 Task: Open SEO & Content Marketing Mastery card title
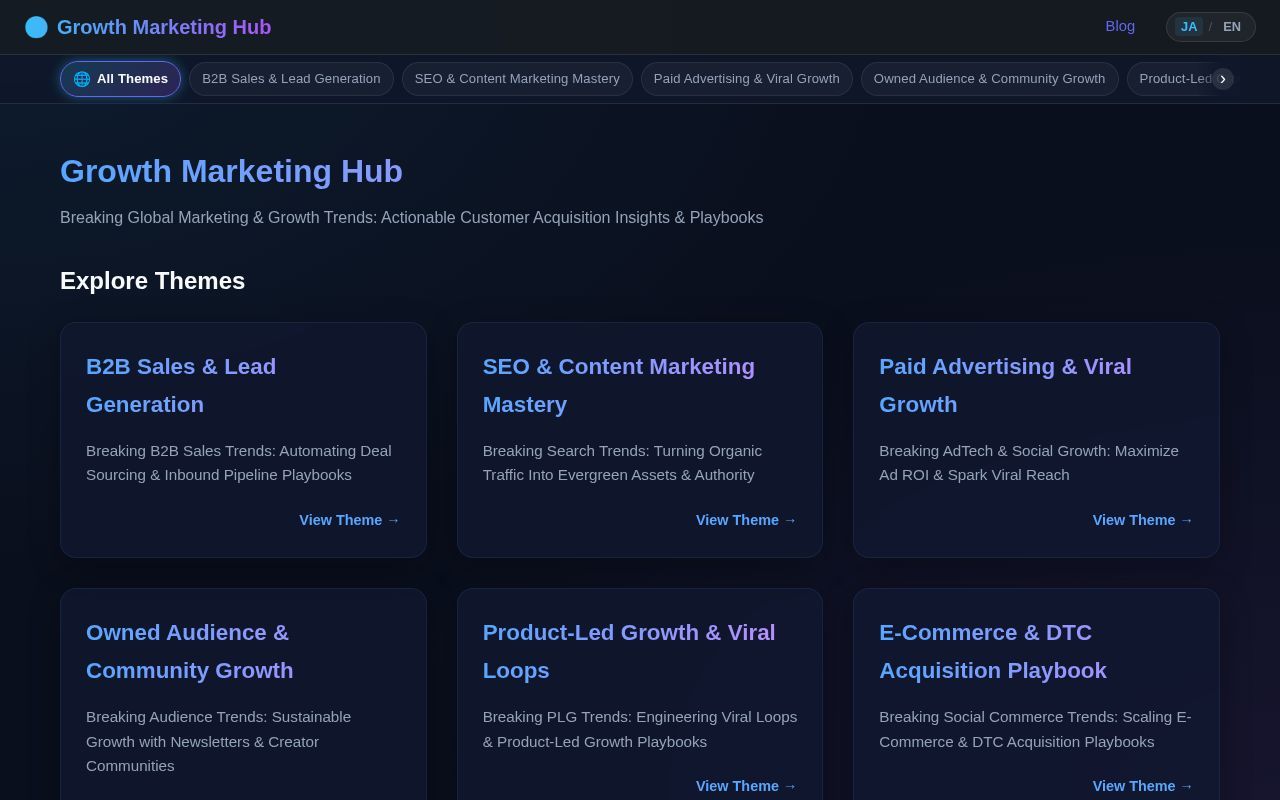pyautogui.click(x=619, y=386)
